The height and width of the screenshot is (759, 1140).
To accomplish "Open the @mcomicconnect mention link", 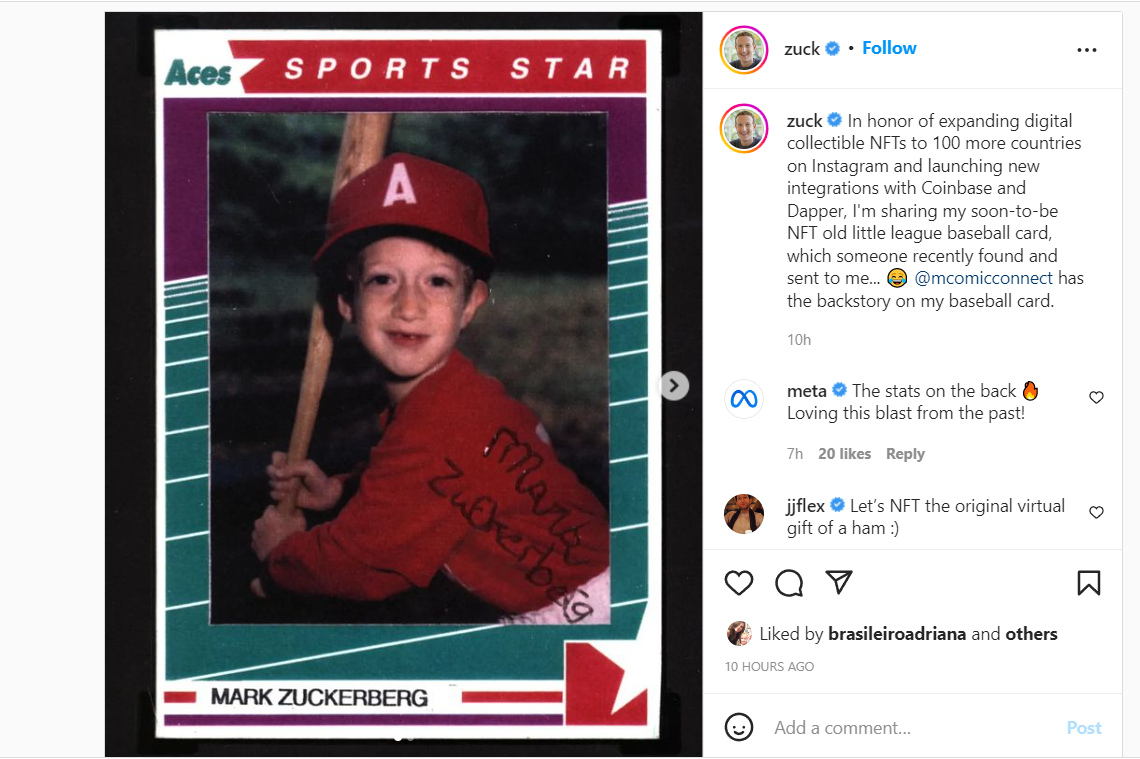I will point(983,278).
